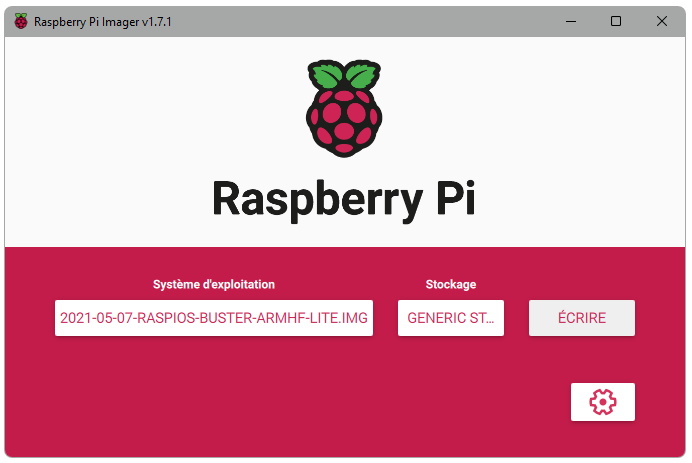Click the word "Pi" in the large heading
Screen dimensions: 692x463
[x=451, y=199]
